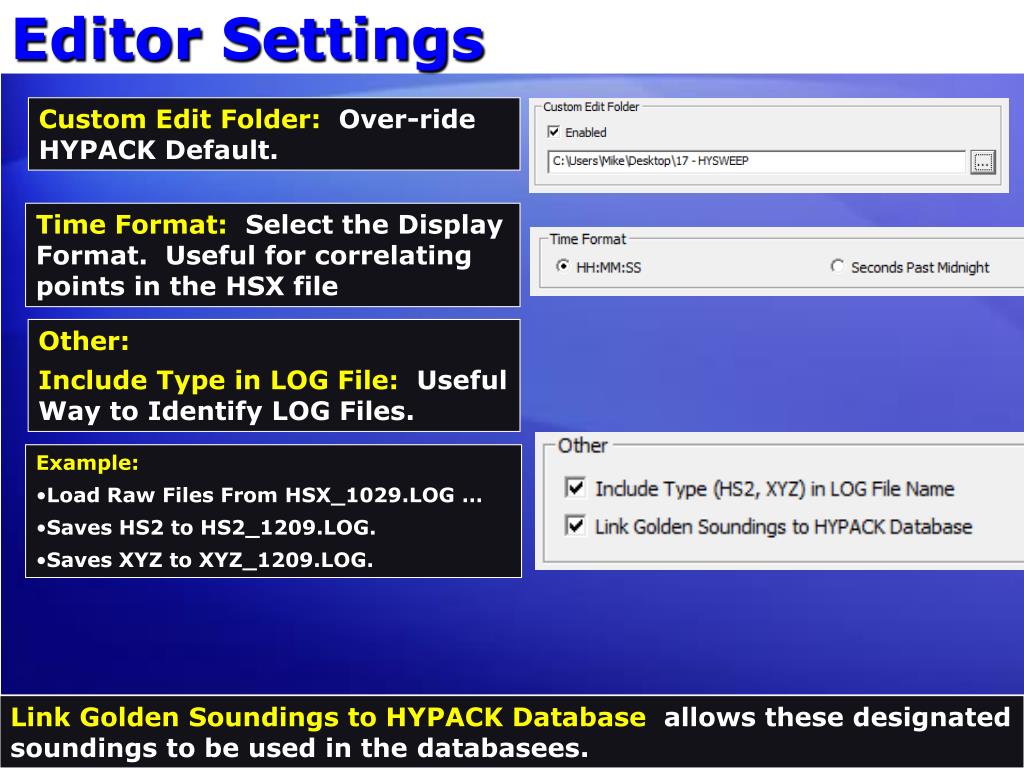The height and width of the screenshot is (768, 1024).
Task: Click the bottom 'Link Golden Soundings to HYPACK Database' caption
Action: (x=328, y=717)
